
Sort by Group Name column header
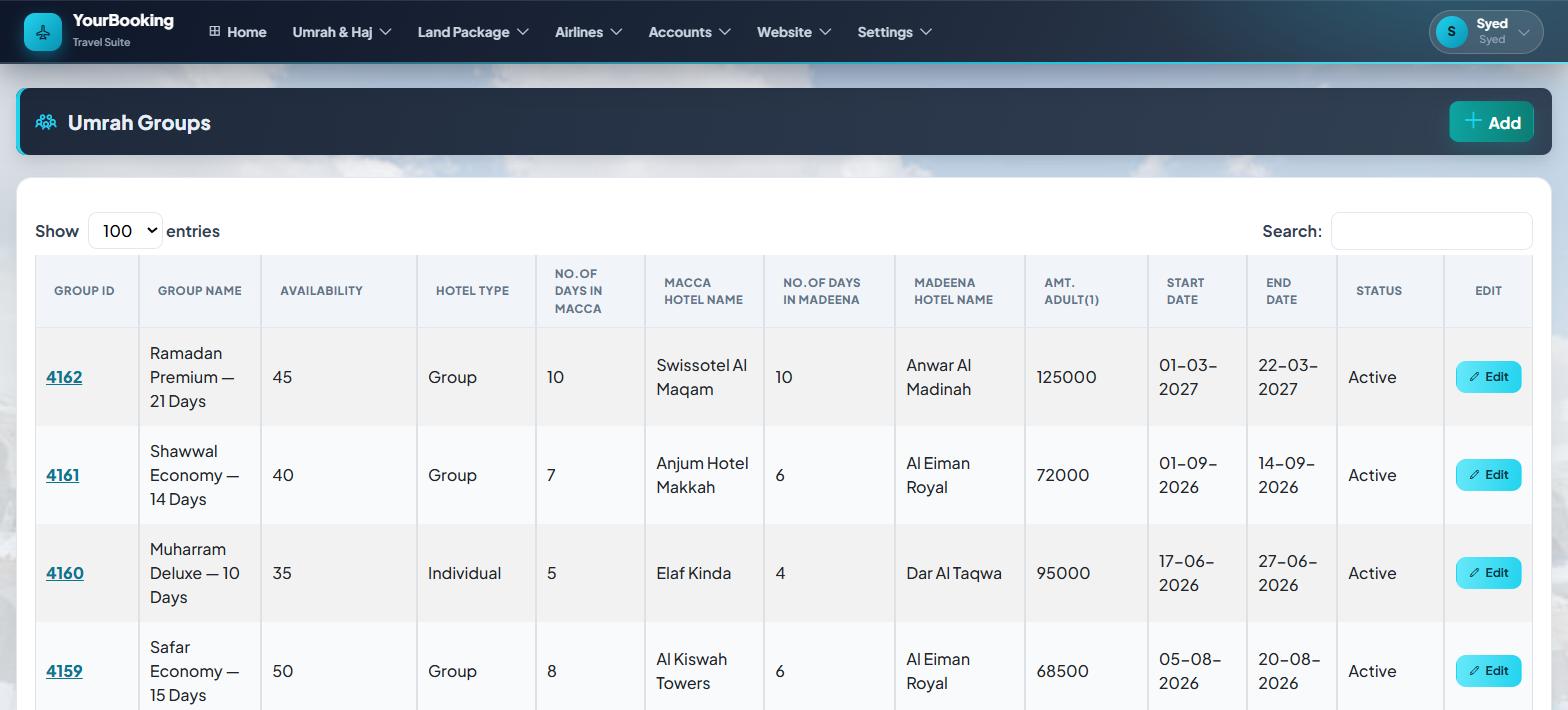pyautogui.click(x=200, y=291)
